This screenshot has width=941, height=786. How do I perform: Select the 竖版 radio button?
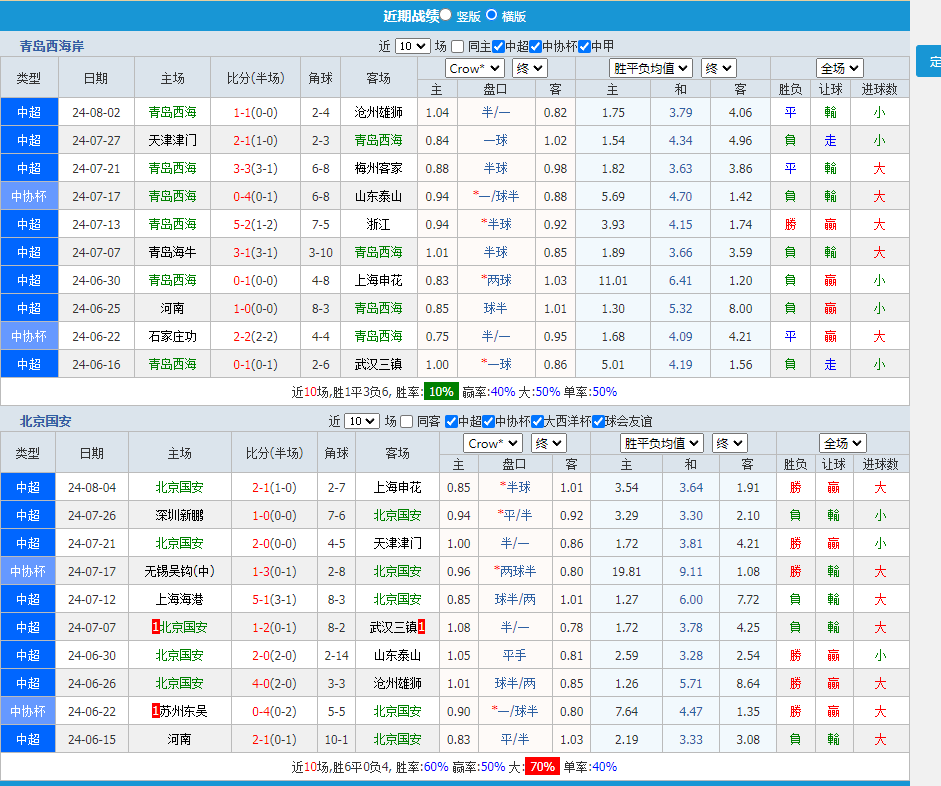447,16
